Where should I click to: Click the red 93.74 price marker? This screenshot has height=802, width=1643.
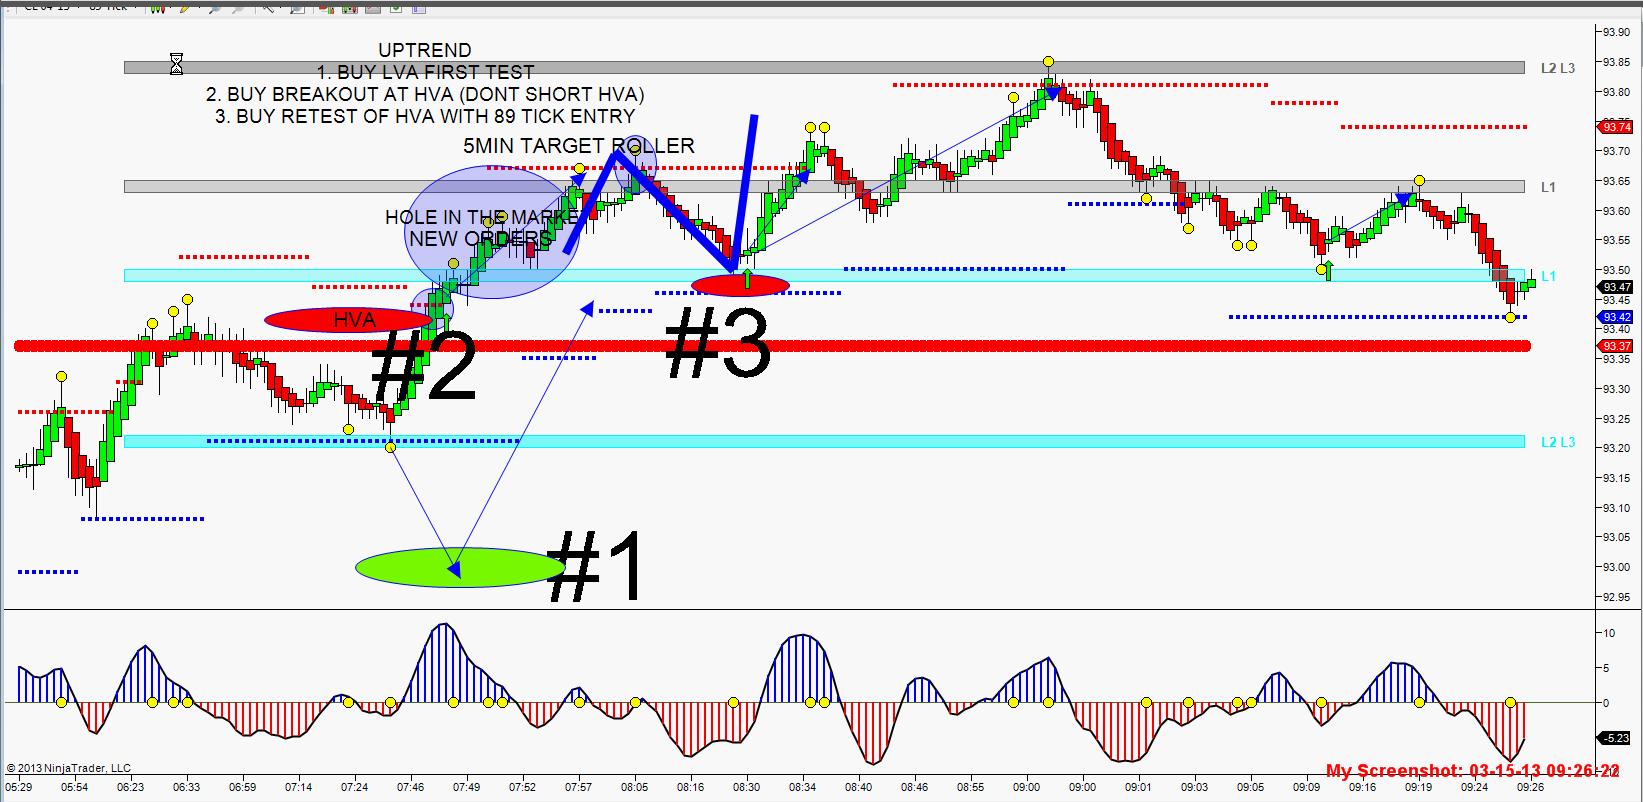[1616, 127]
